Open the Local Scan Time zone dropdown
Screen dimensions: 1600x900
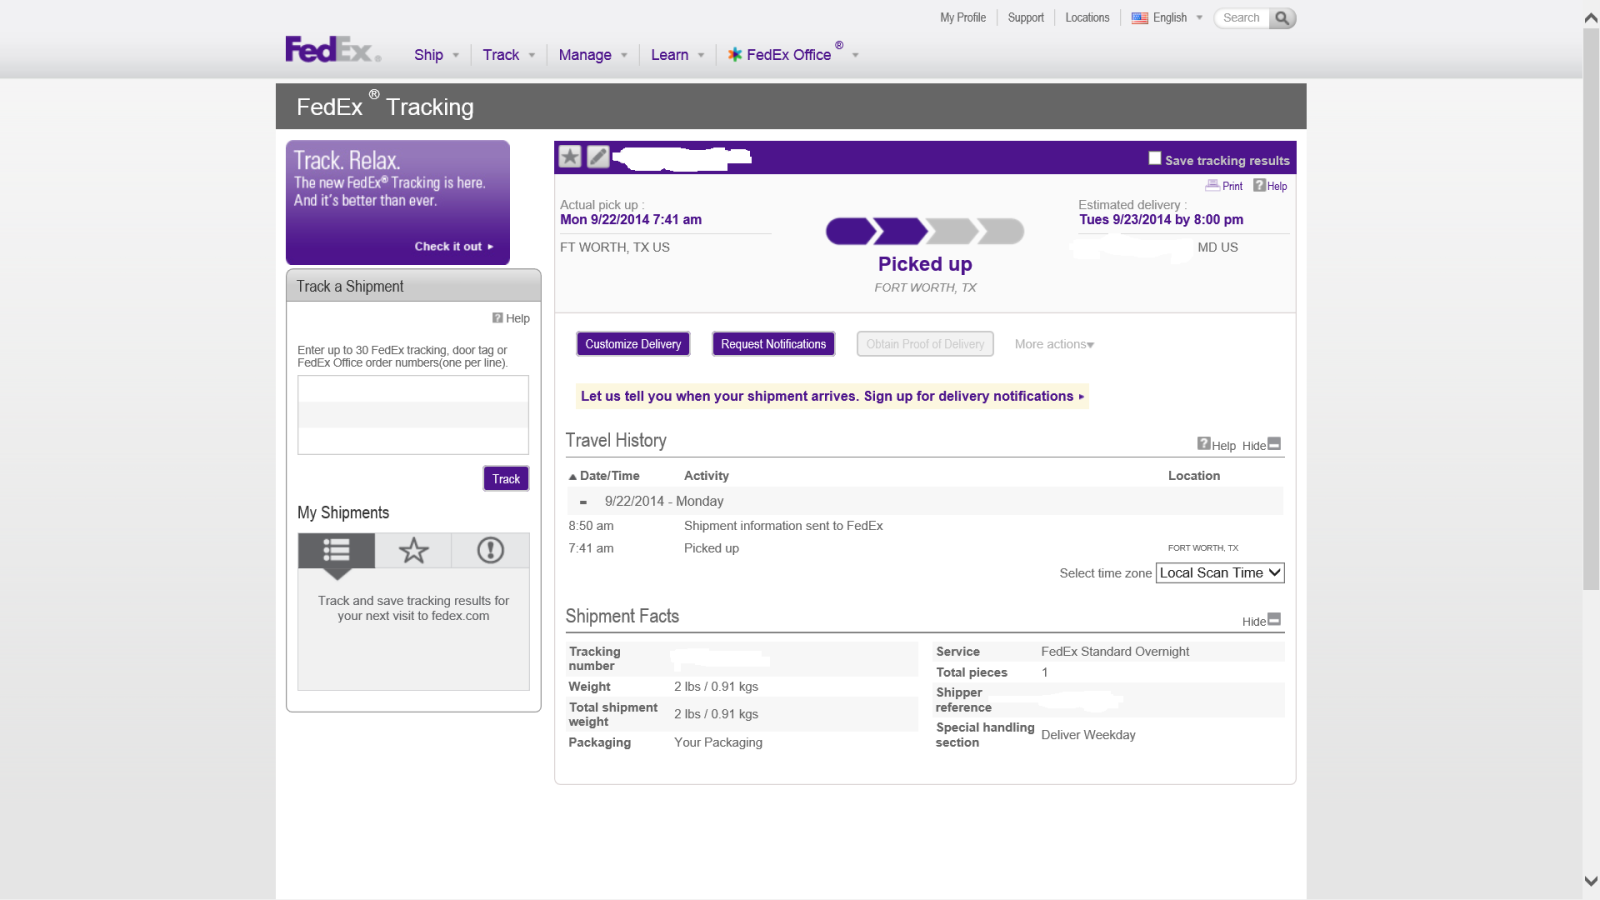point(1220,573)
